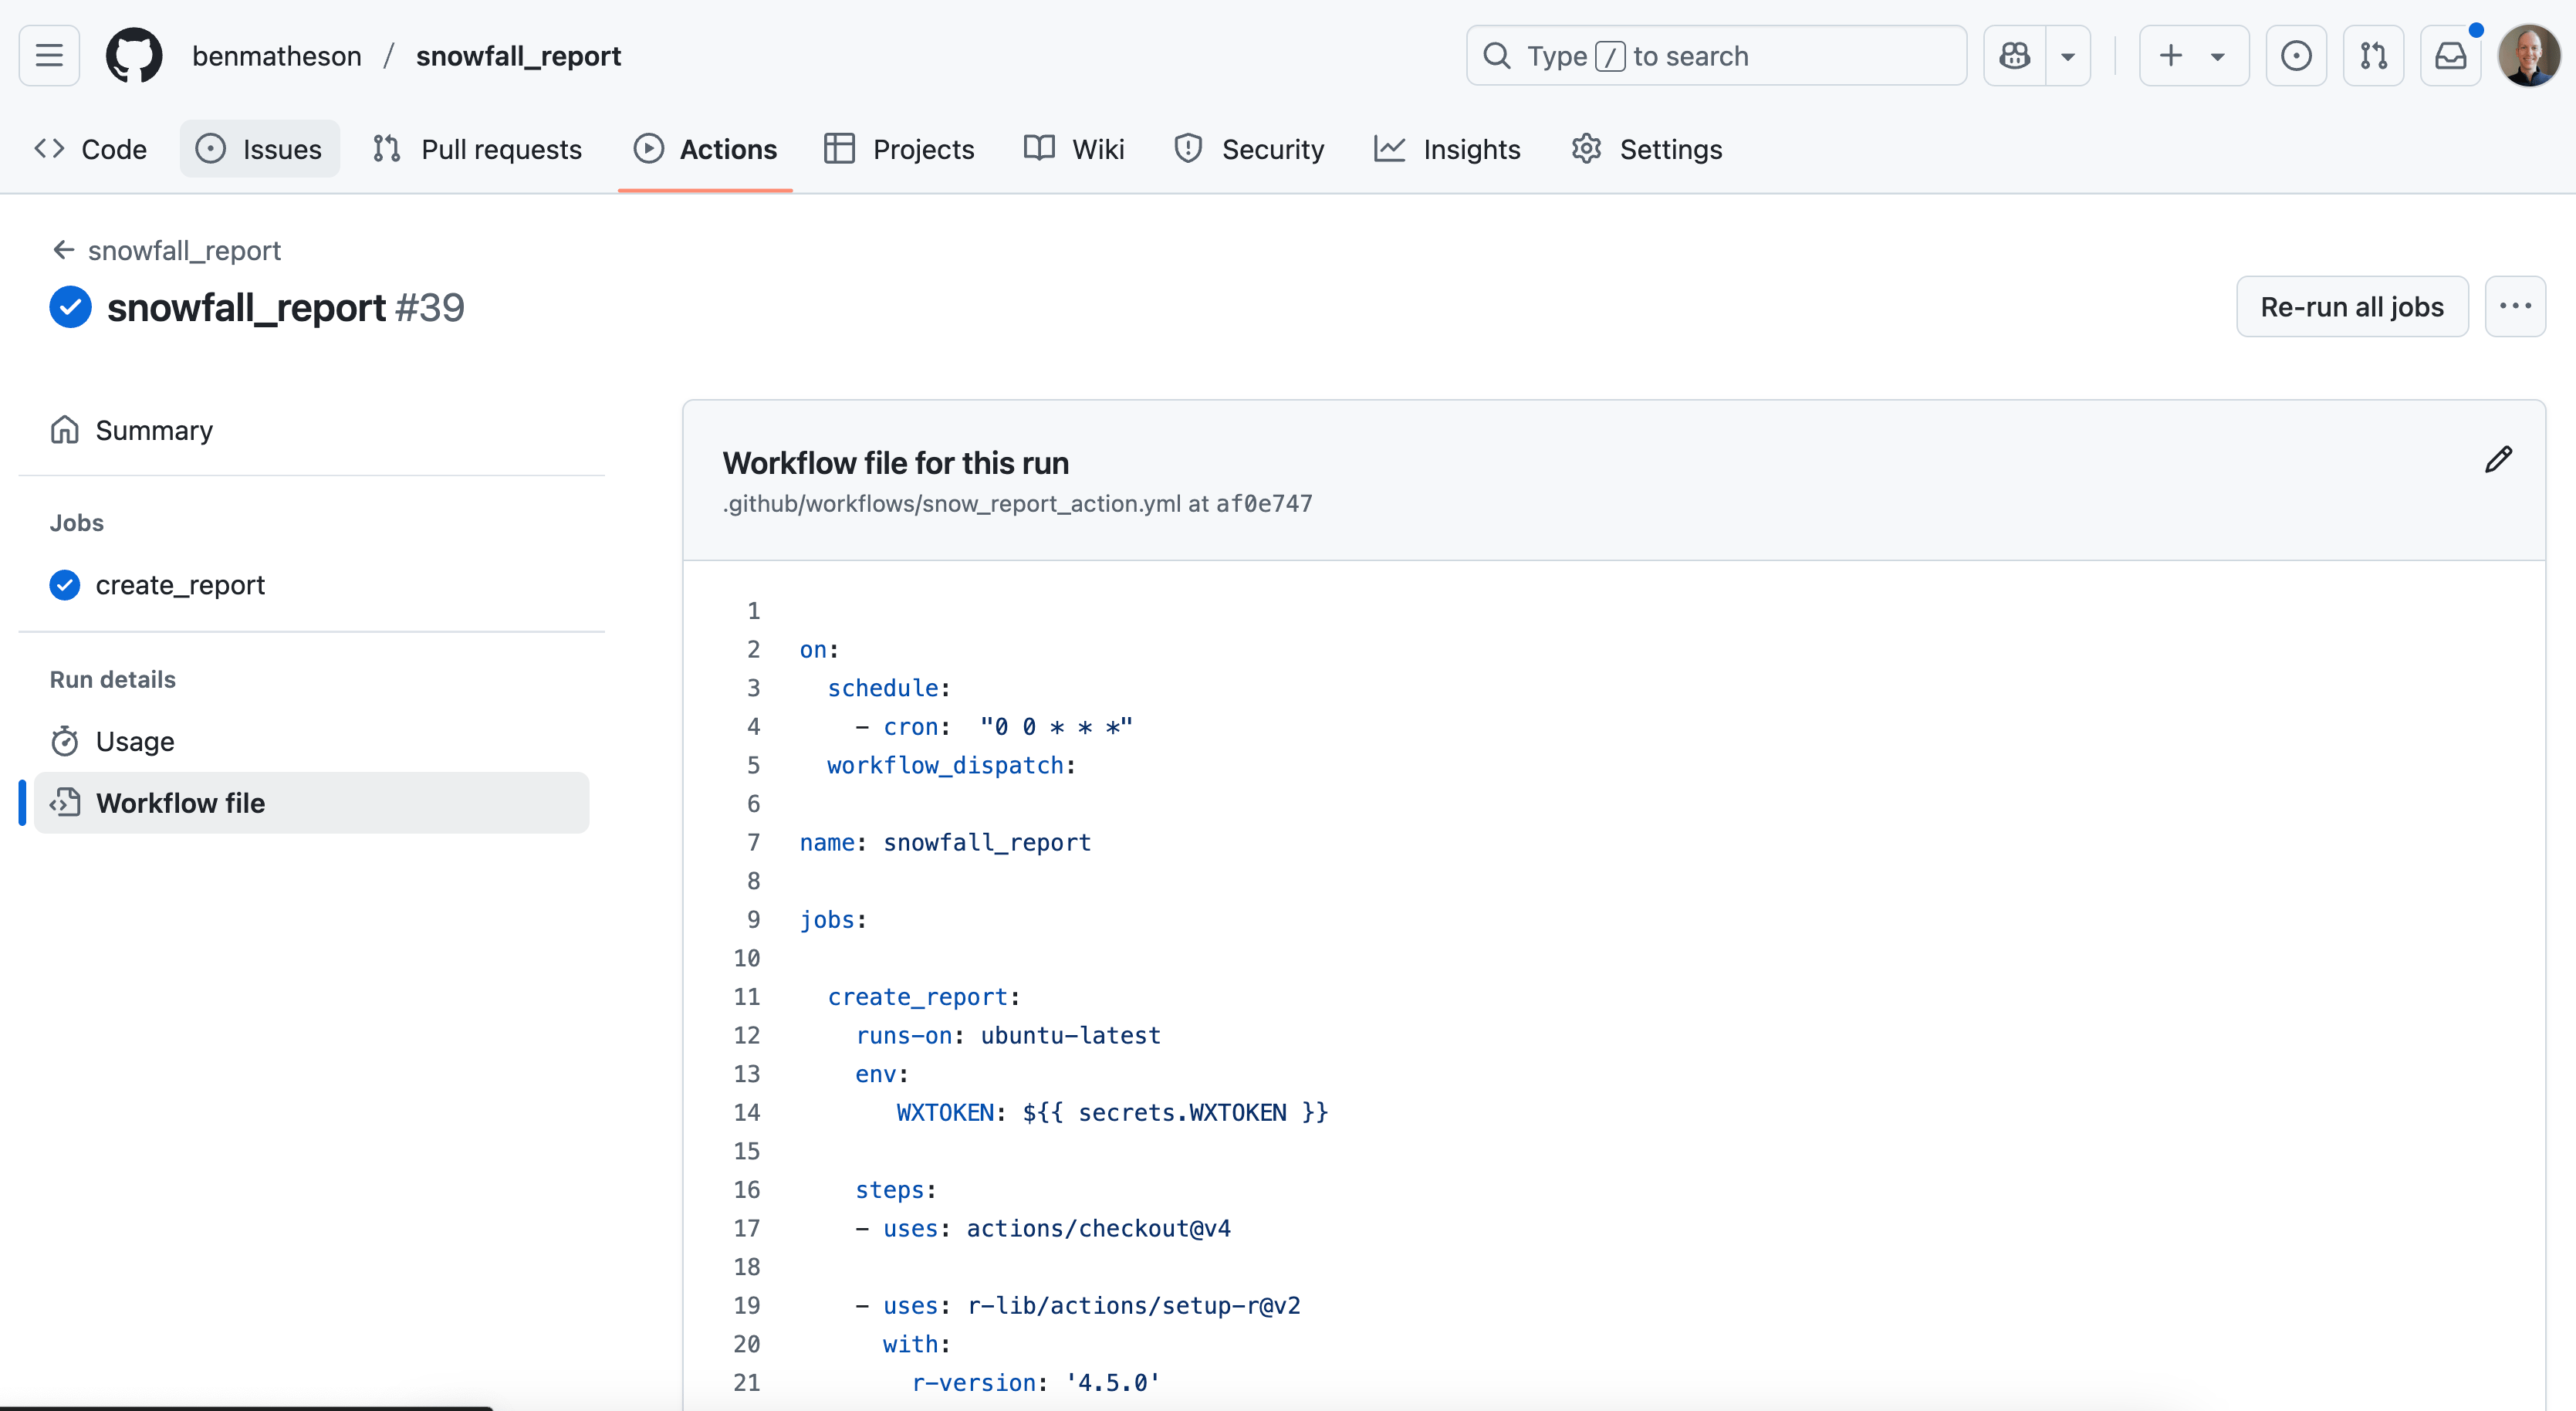Open benmatheson owner link
The image size is (2576, 1411).
[277, 56]
